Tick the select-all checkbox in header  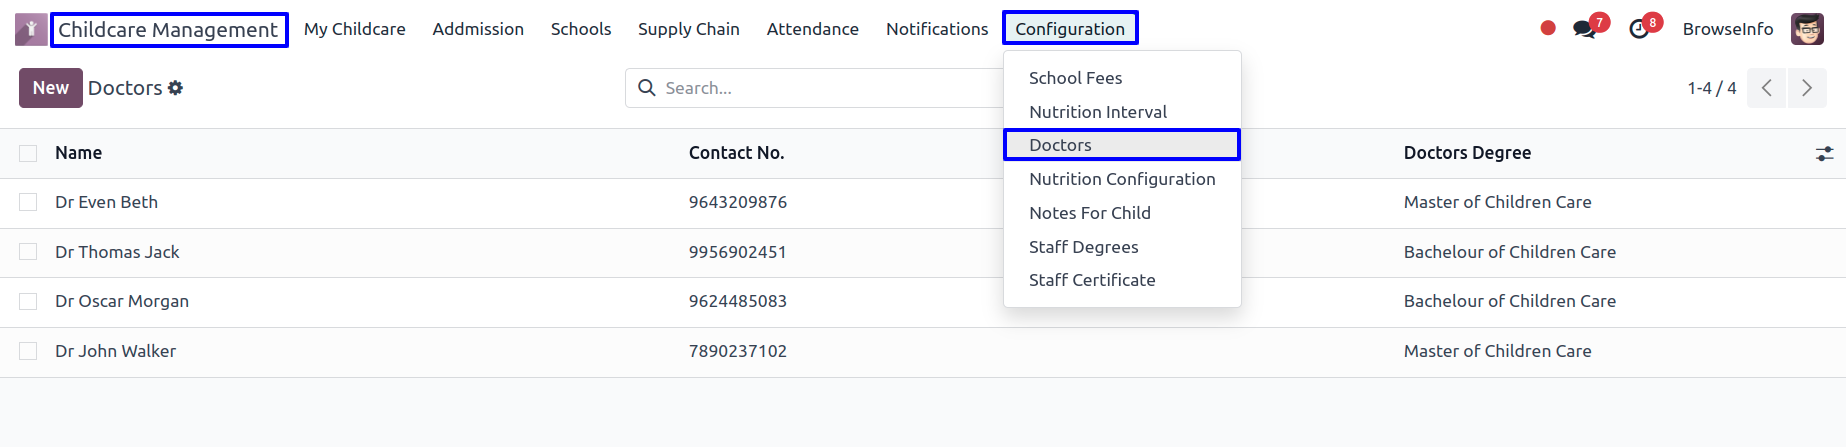[28, 153]
